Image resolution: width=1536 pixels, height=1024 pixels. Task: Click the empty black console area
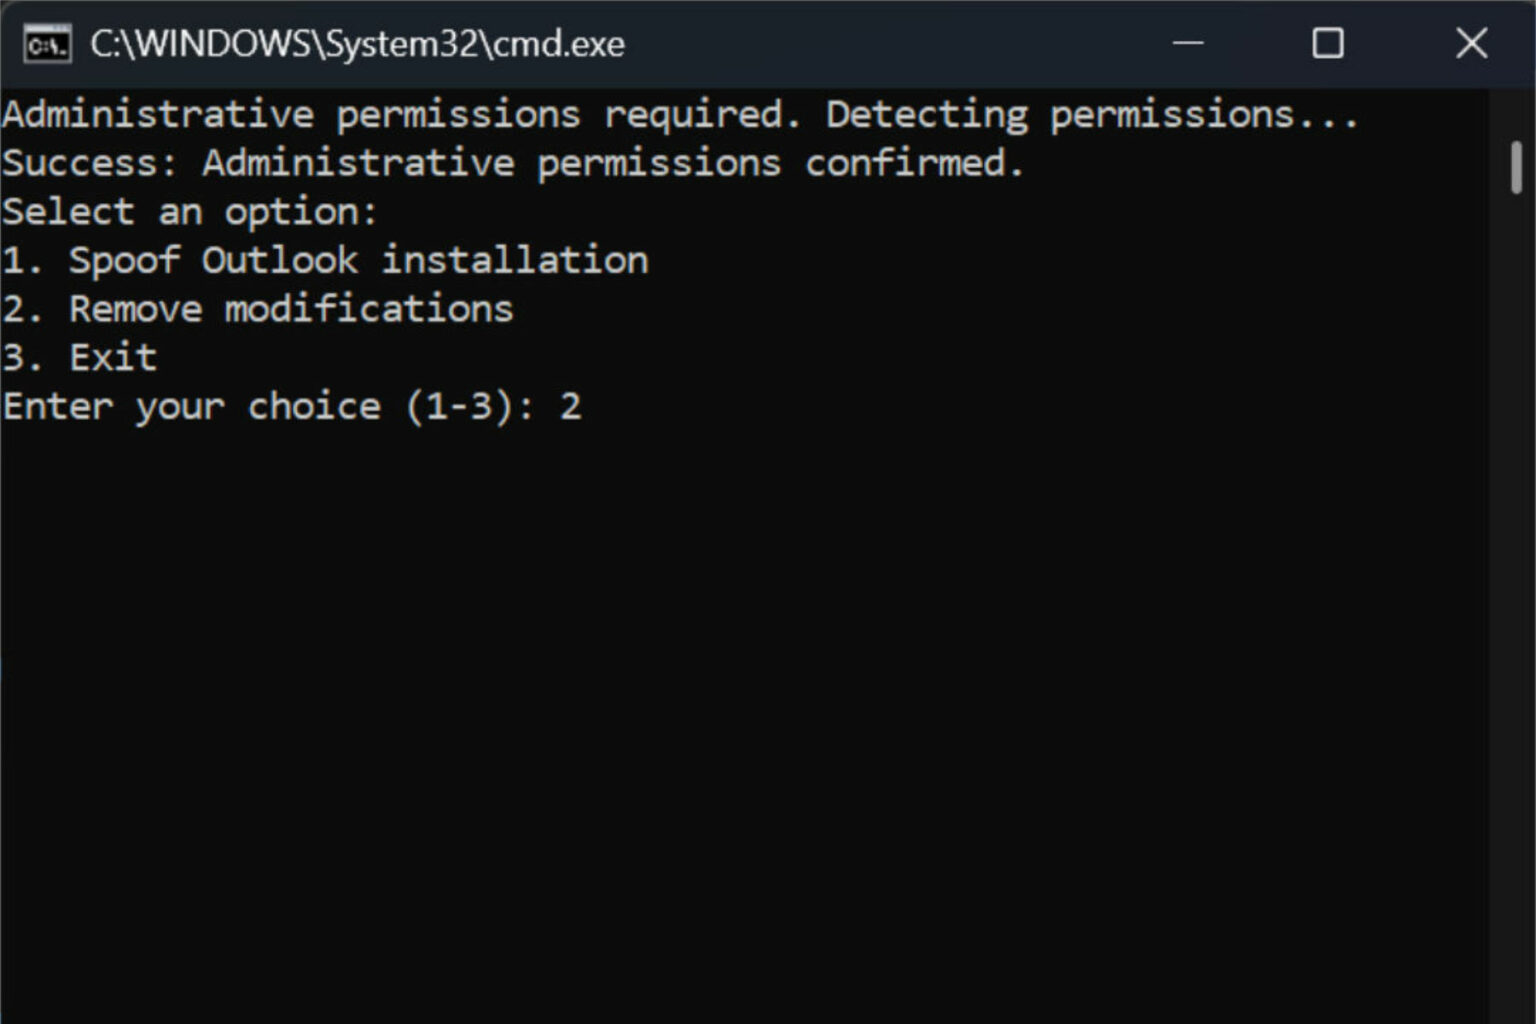(750, 720)
